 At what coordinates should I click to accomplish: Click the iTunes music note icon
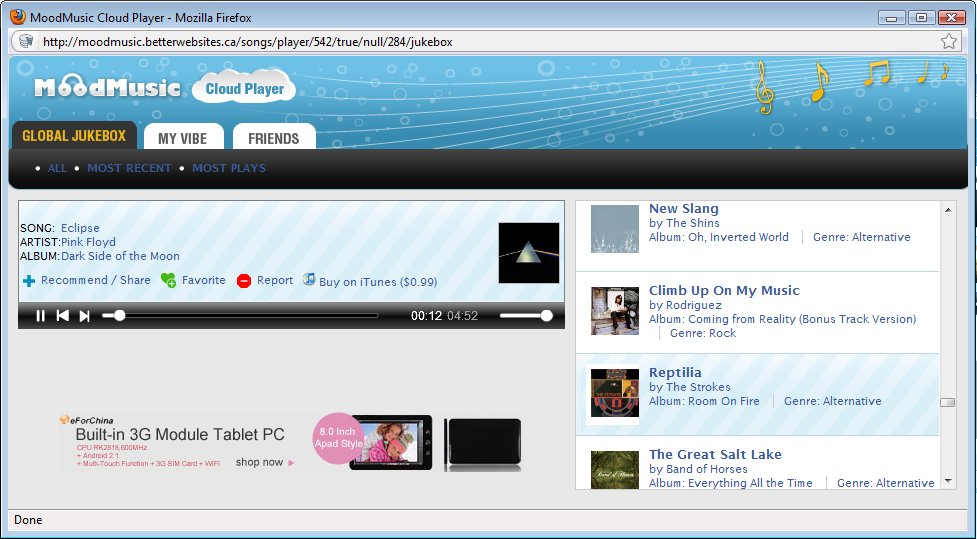(309, 280)
